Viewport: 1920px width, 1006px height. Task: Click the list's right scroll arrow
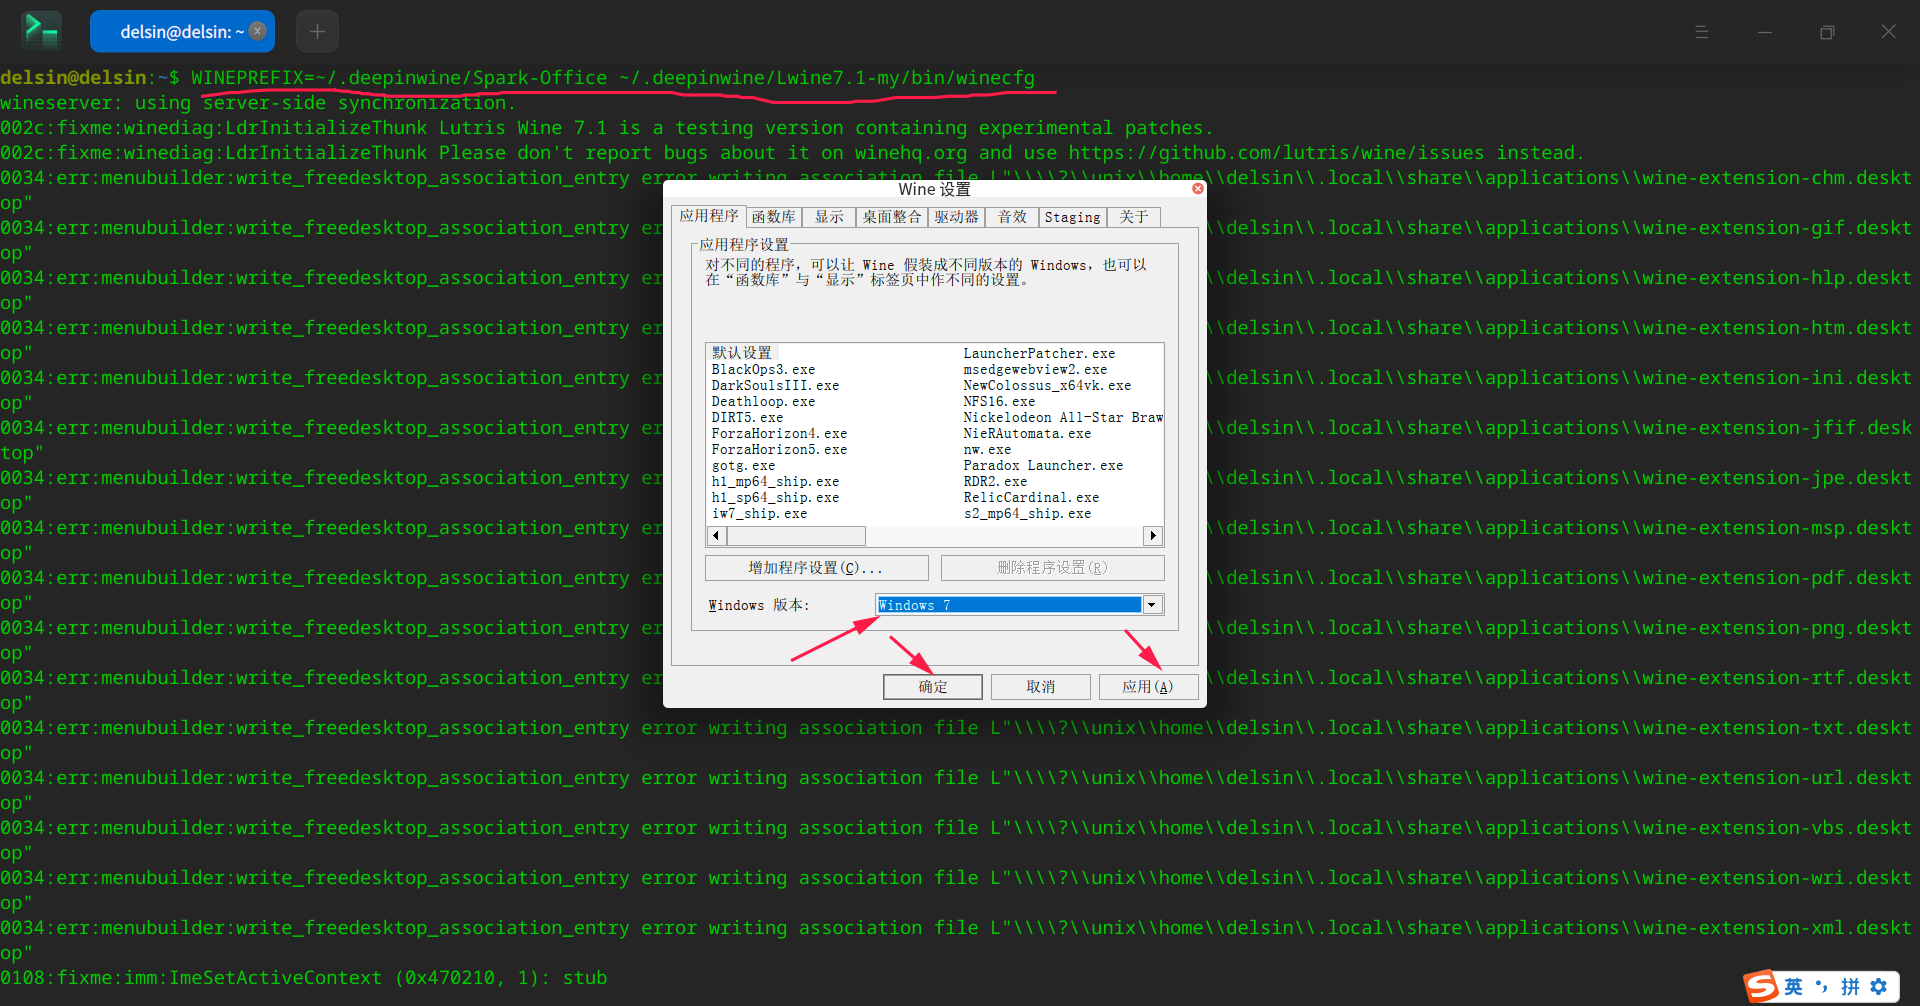click(1153, 536)
